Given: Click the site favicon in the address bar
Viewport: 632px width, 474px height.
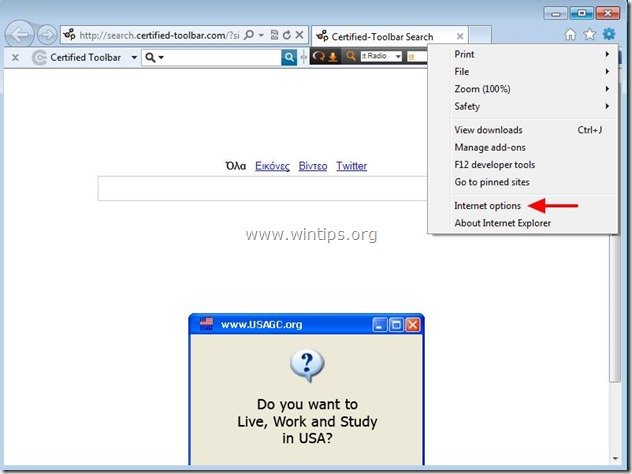Looking at the screenshot, I should coord(70,35).
